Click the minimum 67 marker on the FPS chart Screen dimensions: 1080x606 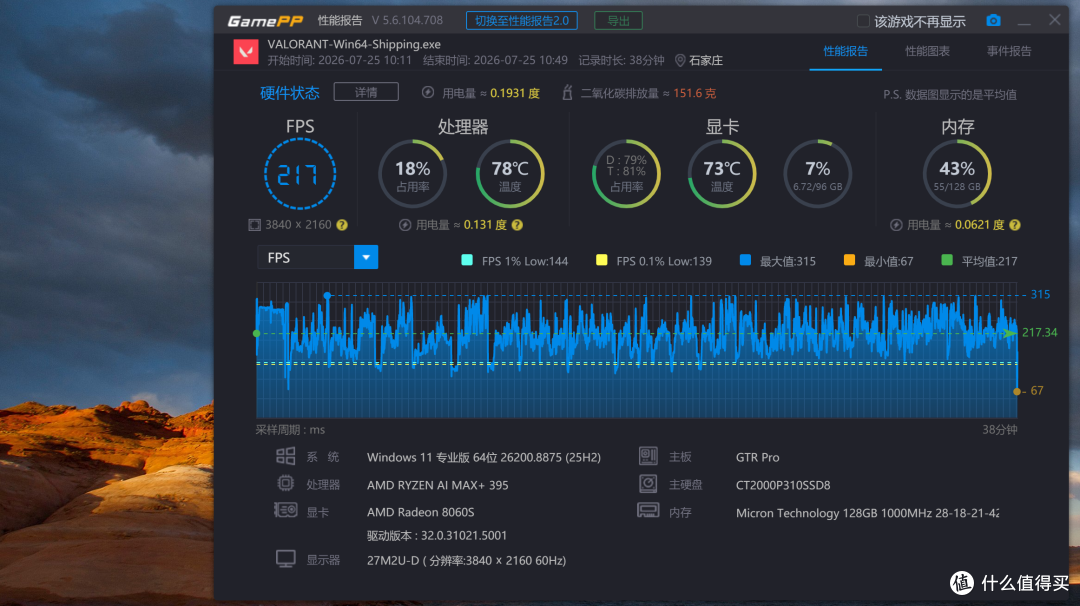pyautogui.click(x=1017, y=391)
